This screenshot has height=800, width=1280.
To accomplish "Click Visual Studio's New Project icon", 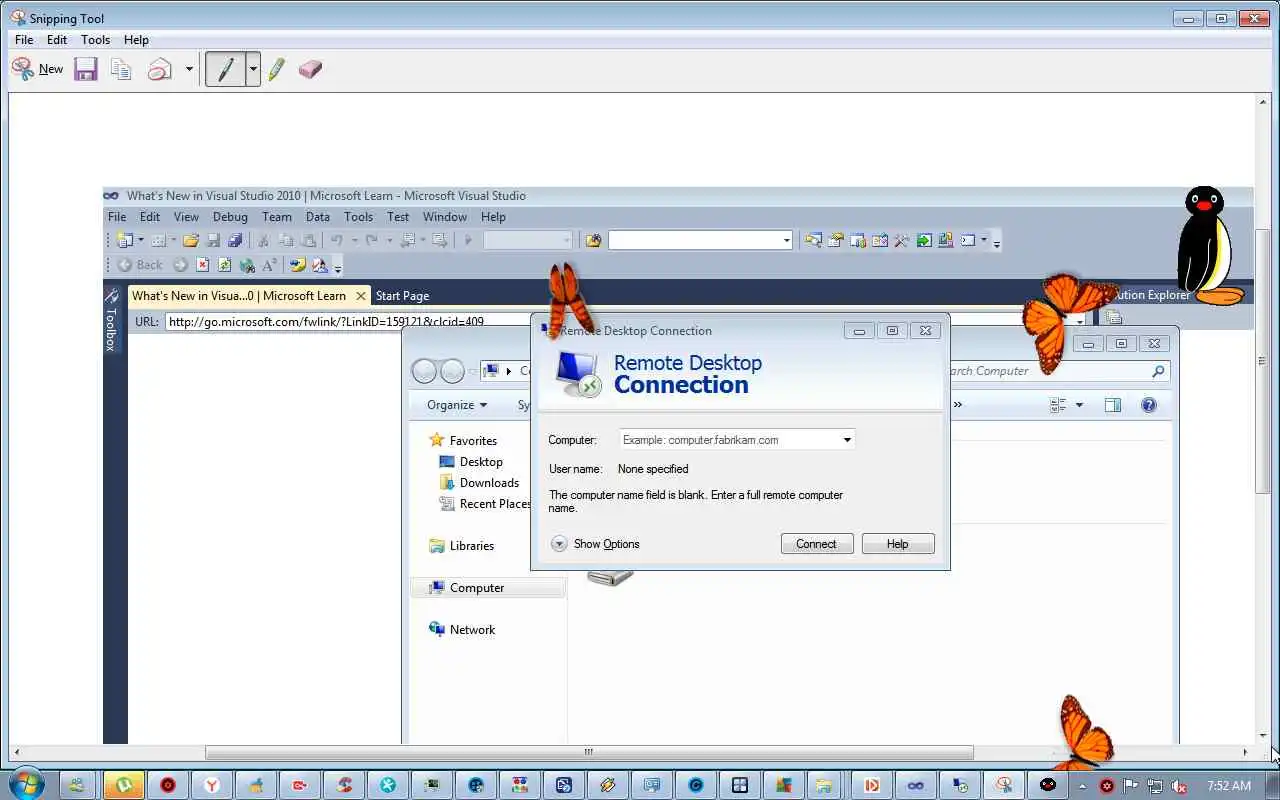I will point(125,240).
